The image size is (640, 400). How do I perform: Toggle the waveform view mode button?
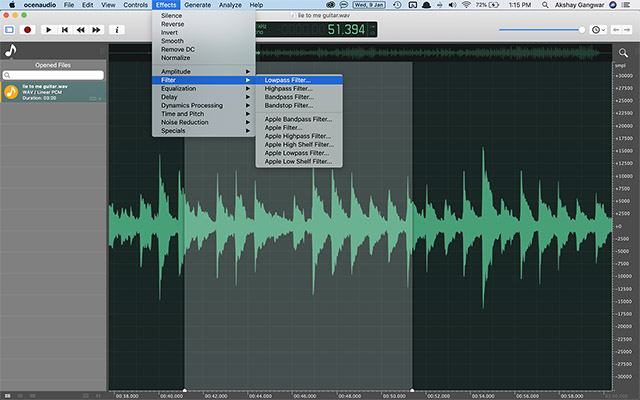[x=9, y=30]
